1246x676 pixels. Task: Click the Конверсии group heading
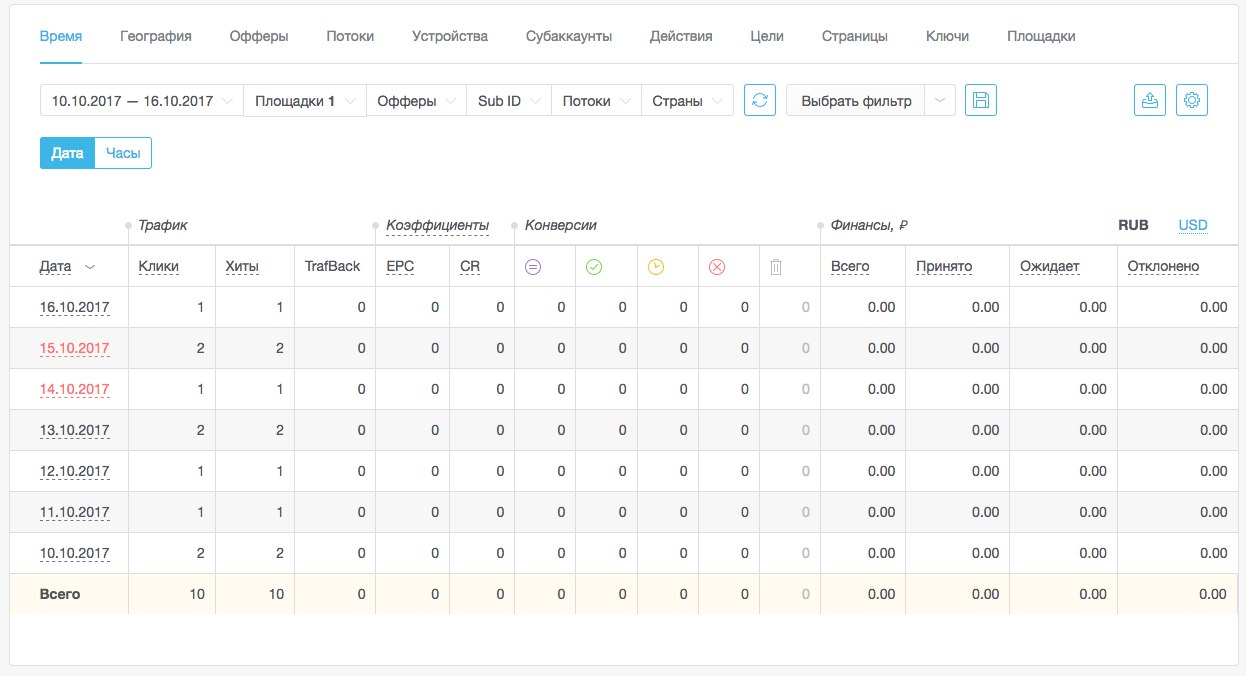point(561,226)
